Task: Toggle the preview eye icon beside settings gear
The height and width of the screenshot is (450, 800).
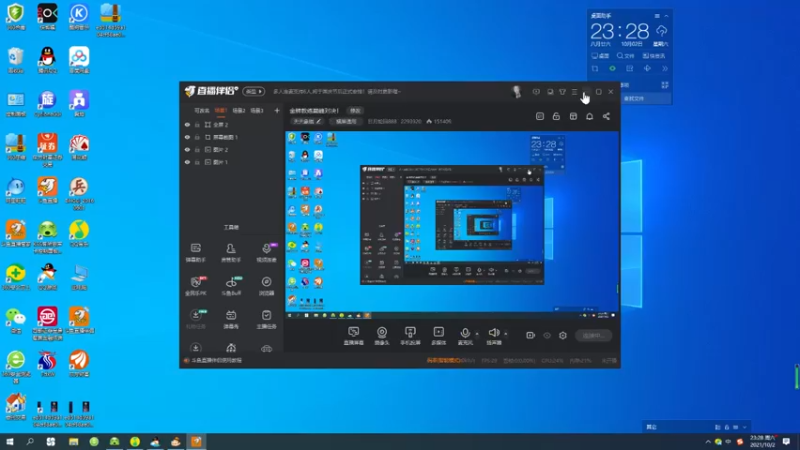Action: click(x=547, y=335)
